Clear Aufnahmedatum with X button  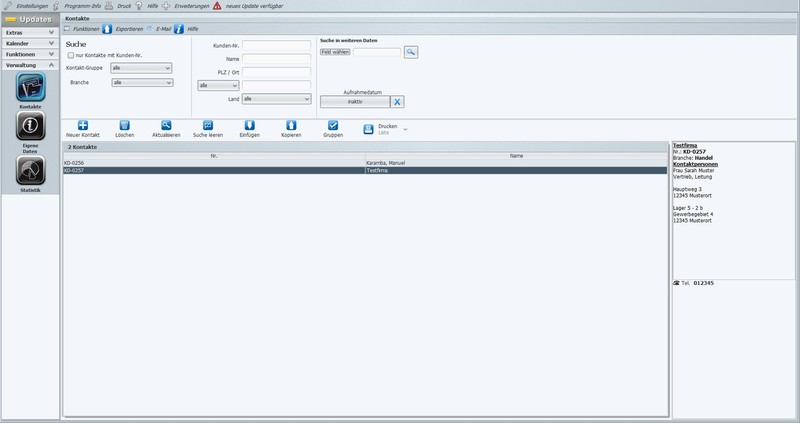[x=397, y=102]
